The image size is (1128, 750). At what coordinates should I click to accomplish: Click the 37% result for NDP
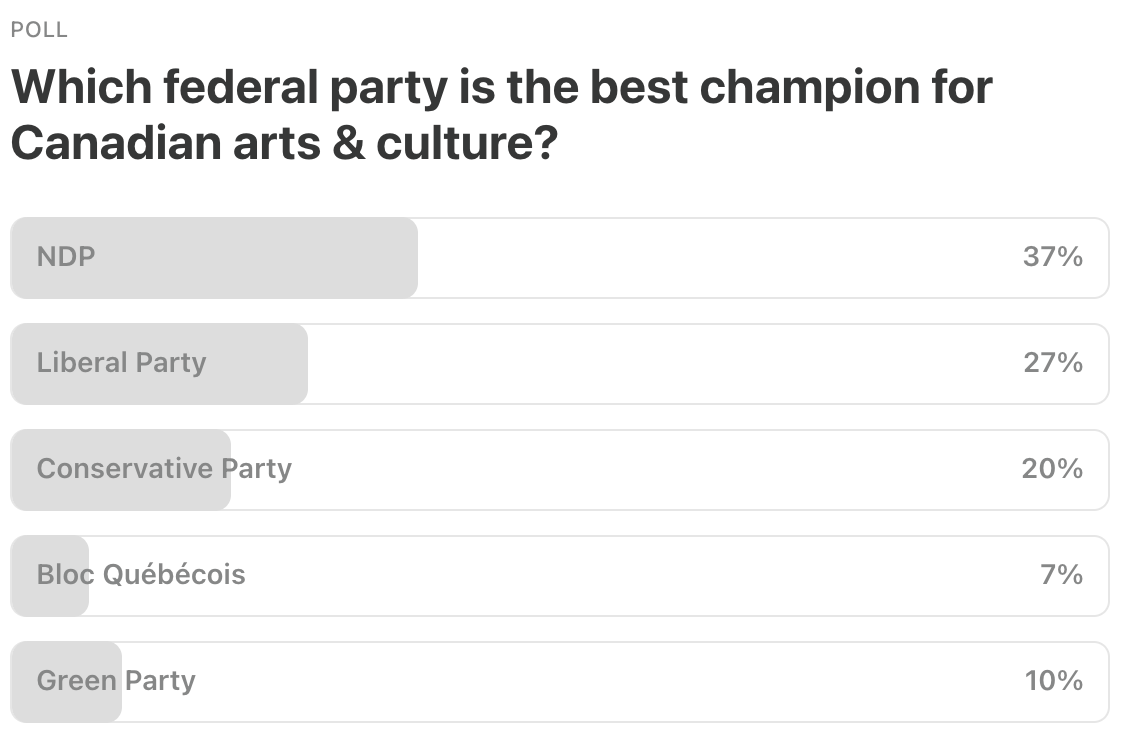(x=1052, y=257)
